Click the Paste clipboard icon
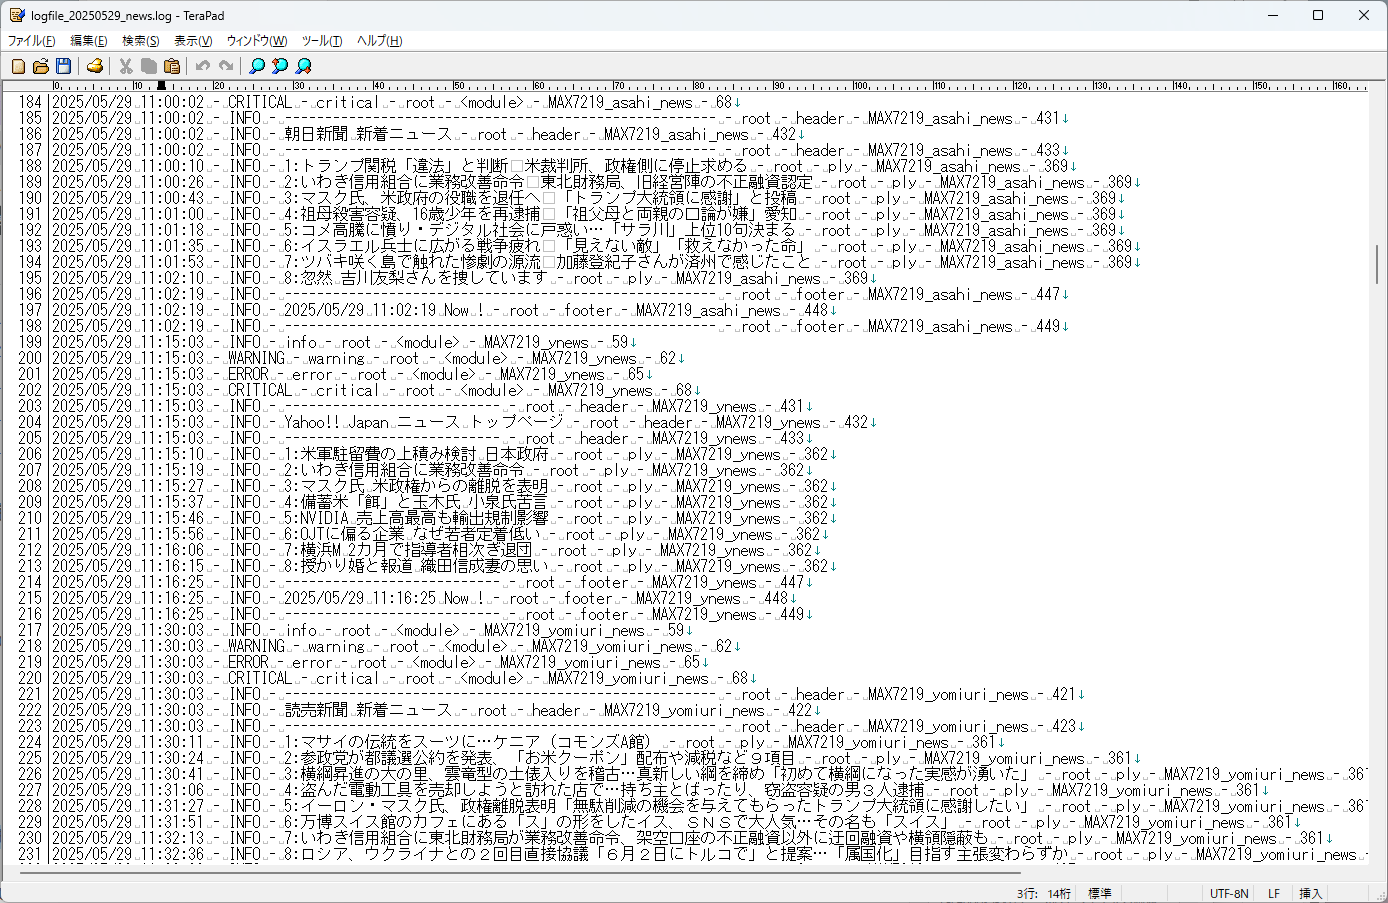Viewport: 1388px width, 903px height. pyautogui.click(x=172, y=66)
